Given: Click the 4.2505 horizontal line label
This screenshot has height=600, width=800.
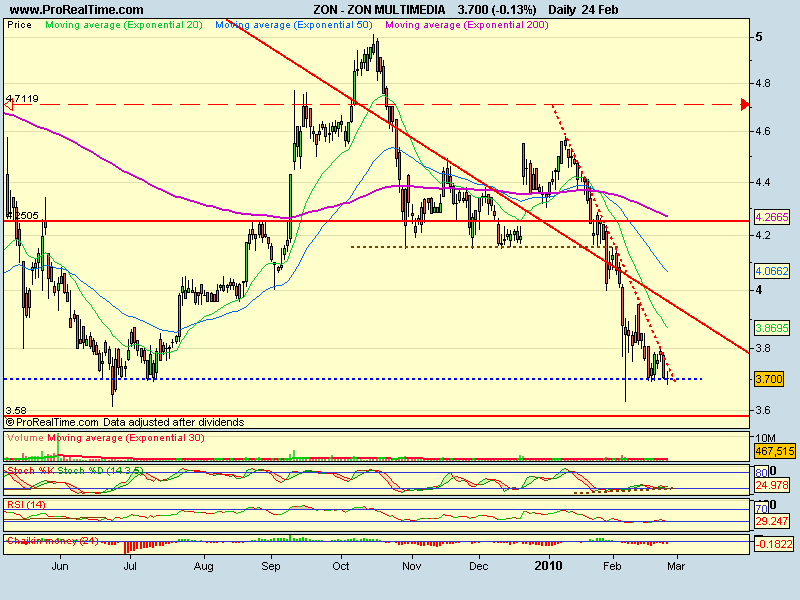Looking at the screenshot, I should 22,215.
